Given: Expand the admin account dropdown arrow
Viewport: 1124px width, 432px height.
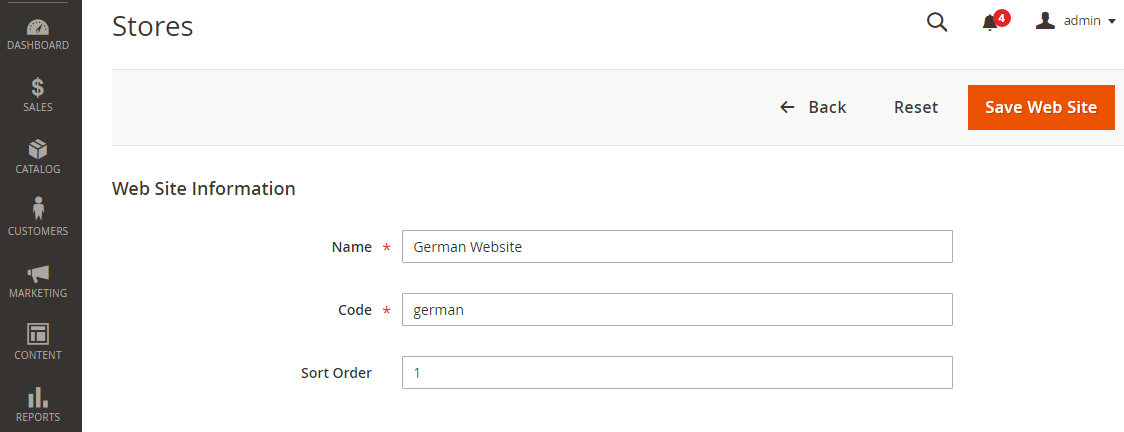Looking at the screenshot, I should (x=1112, y=21).
